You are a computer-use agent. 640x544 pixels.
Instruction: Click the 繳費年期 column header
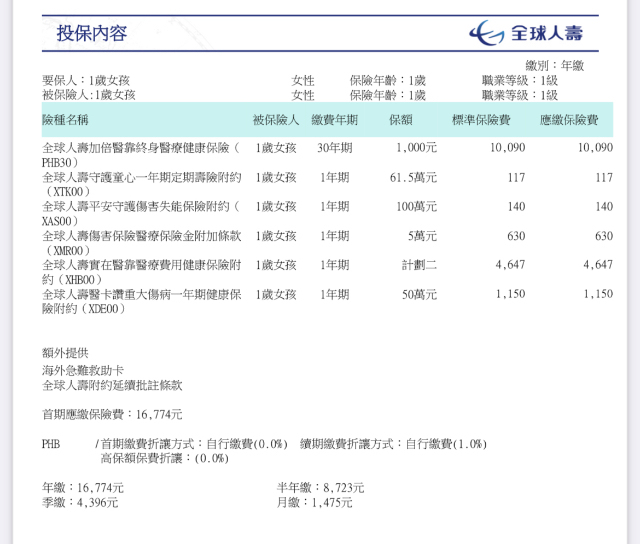tap(334, 120)
